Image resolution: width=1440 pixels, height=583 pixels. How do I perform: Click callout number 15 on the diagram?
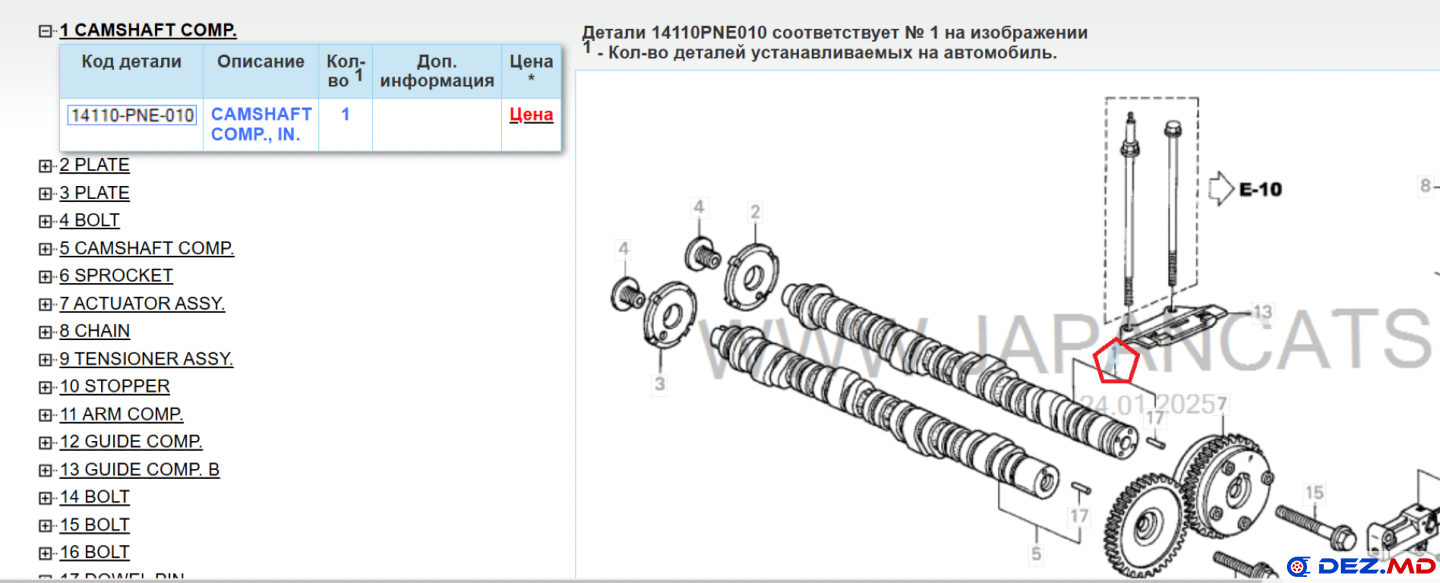(x=1315, y=492)
